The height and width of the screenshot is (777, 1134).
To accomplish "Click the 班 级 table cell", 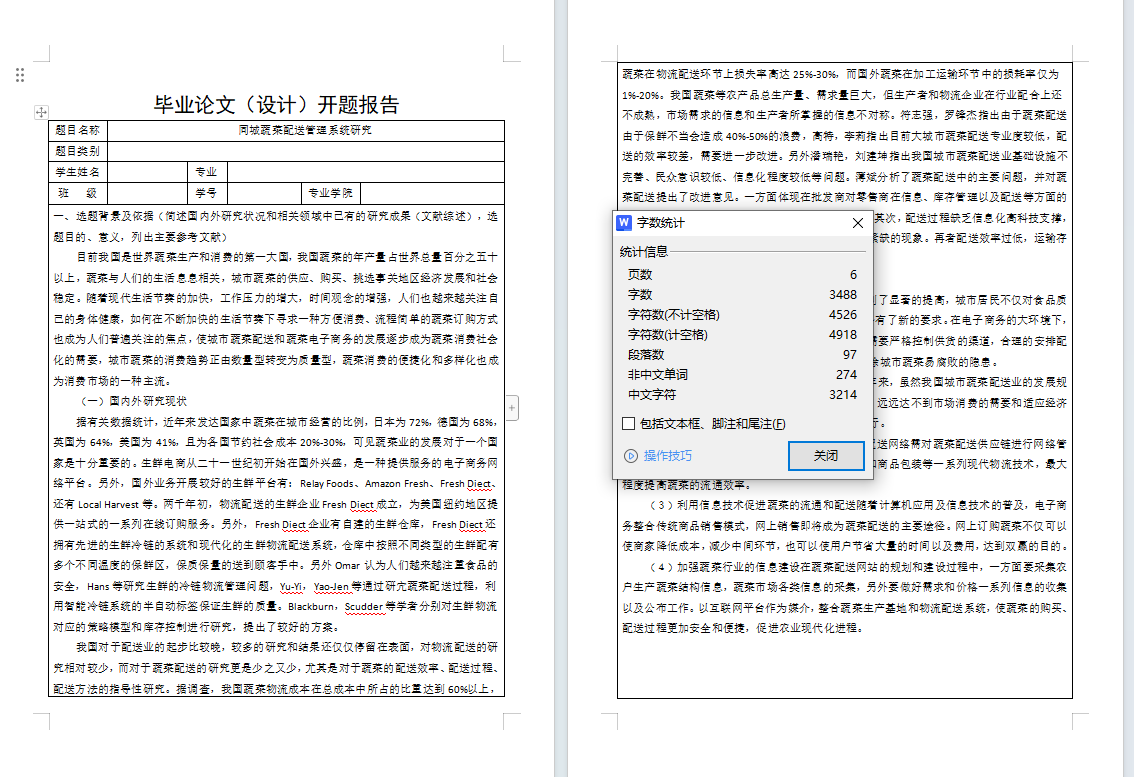I will pos(78,193).
